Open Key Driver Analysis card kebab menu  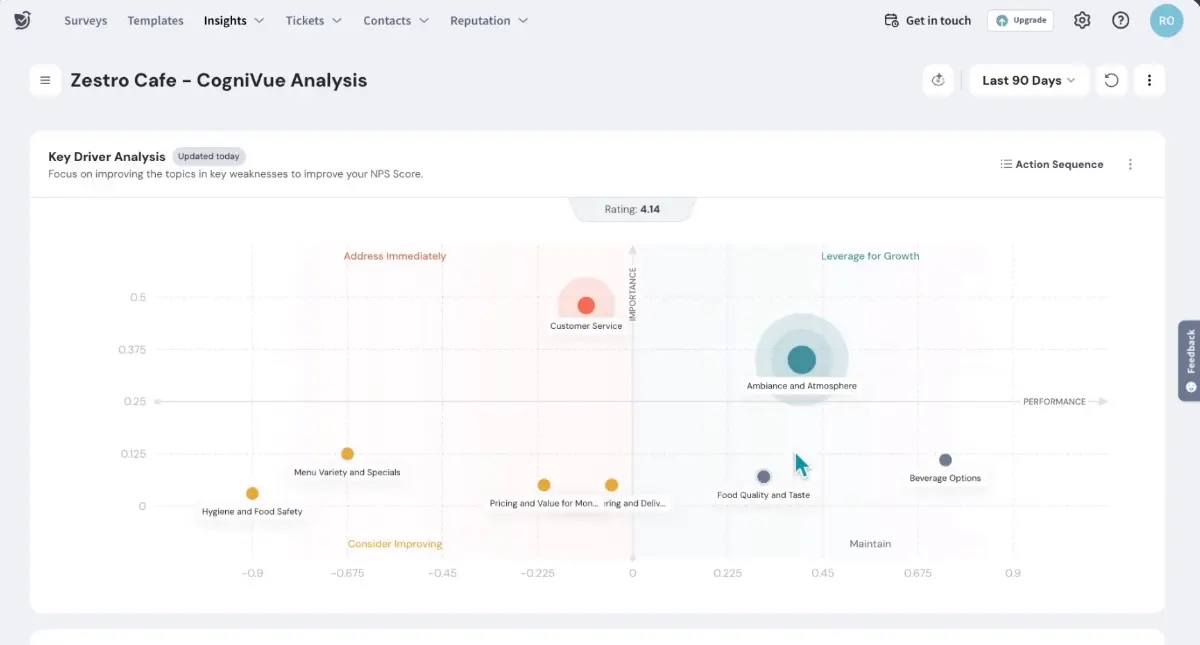1130,164
